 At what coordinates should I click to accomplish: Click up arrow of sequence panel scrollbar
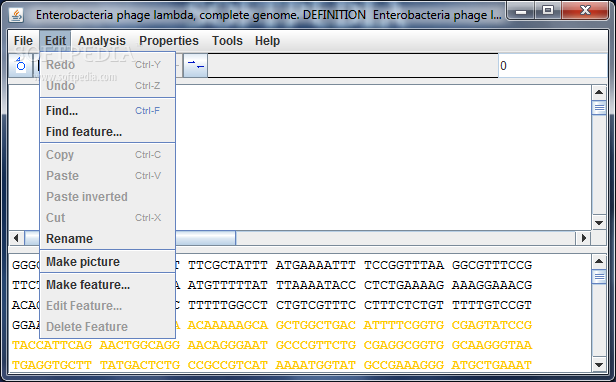click(599, 261)
